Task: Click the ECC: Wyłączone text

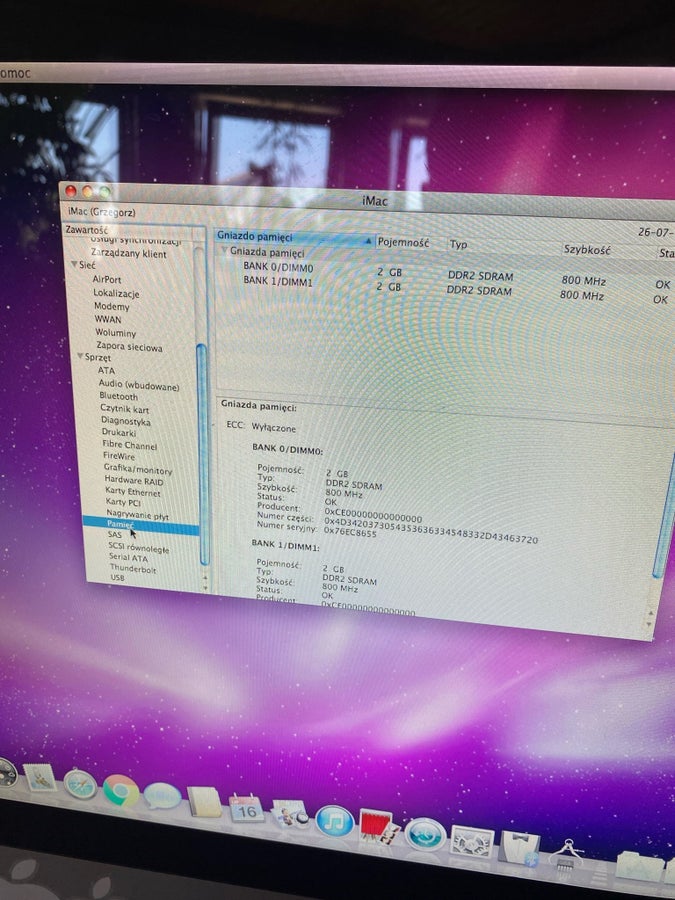Action: pos(261,427)
